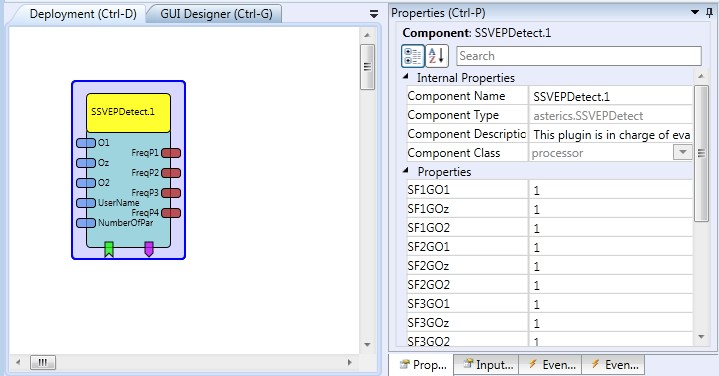Edit the SF2GO1 value

(x=611, y=247)
